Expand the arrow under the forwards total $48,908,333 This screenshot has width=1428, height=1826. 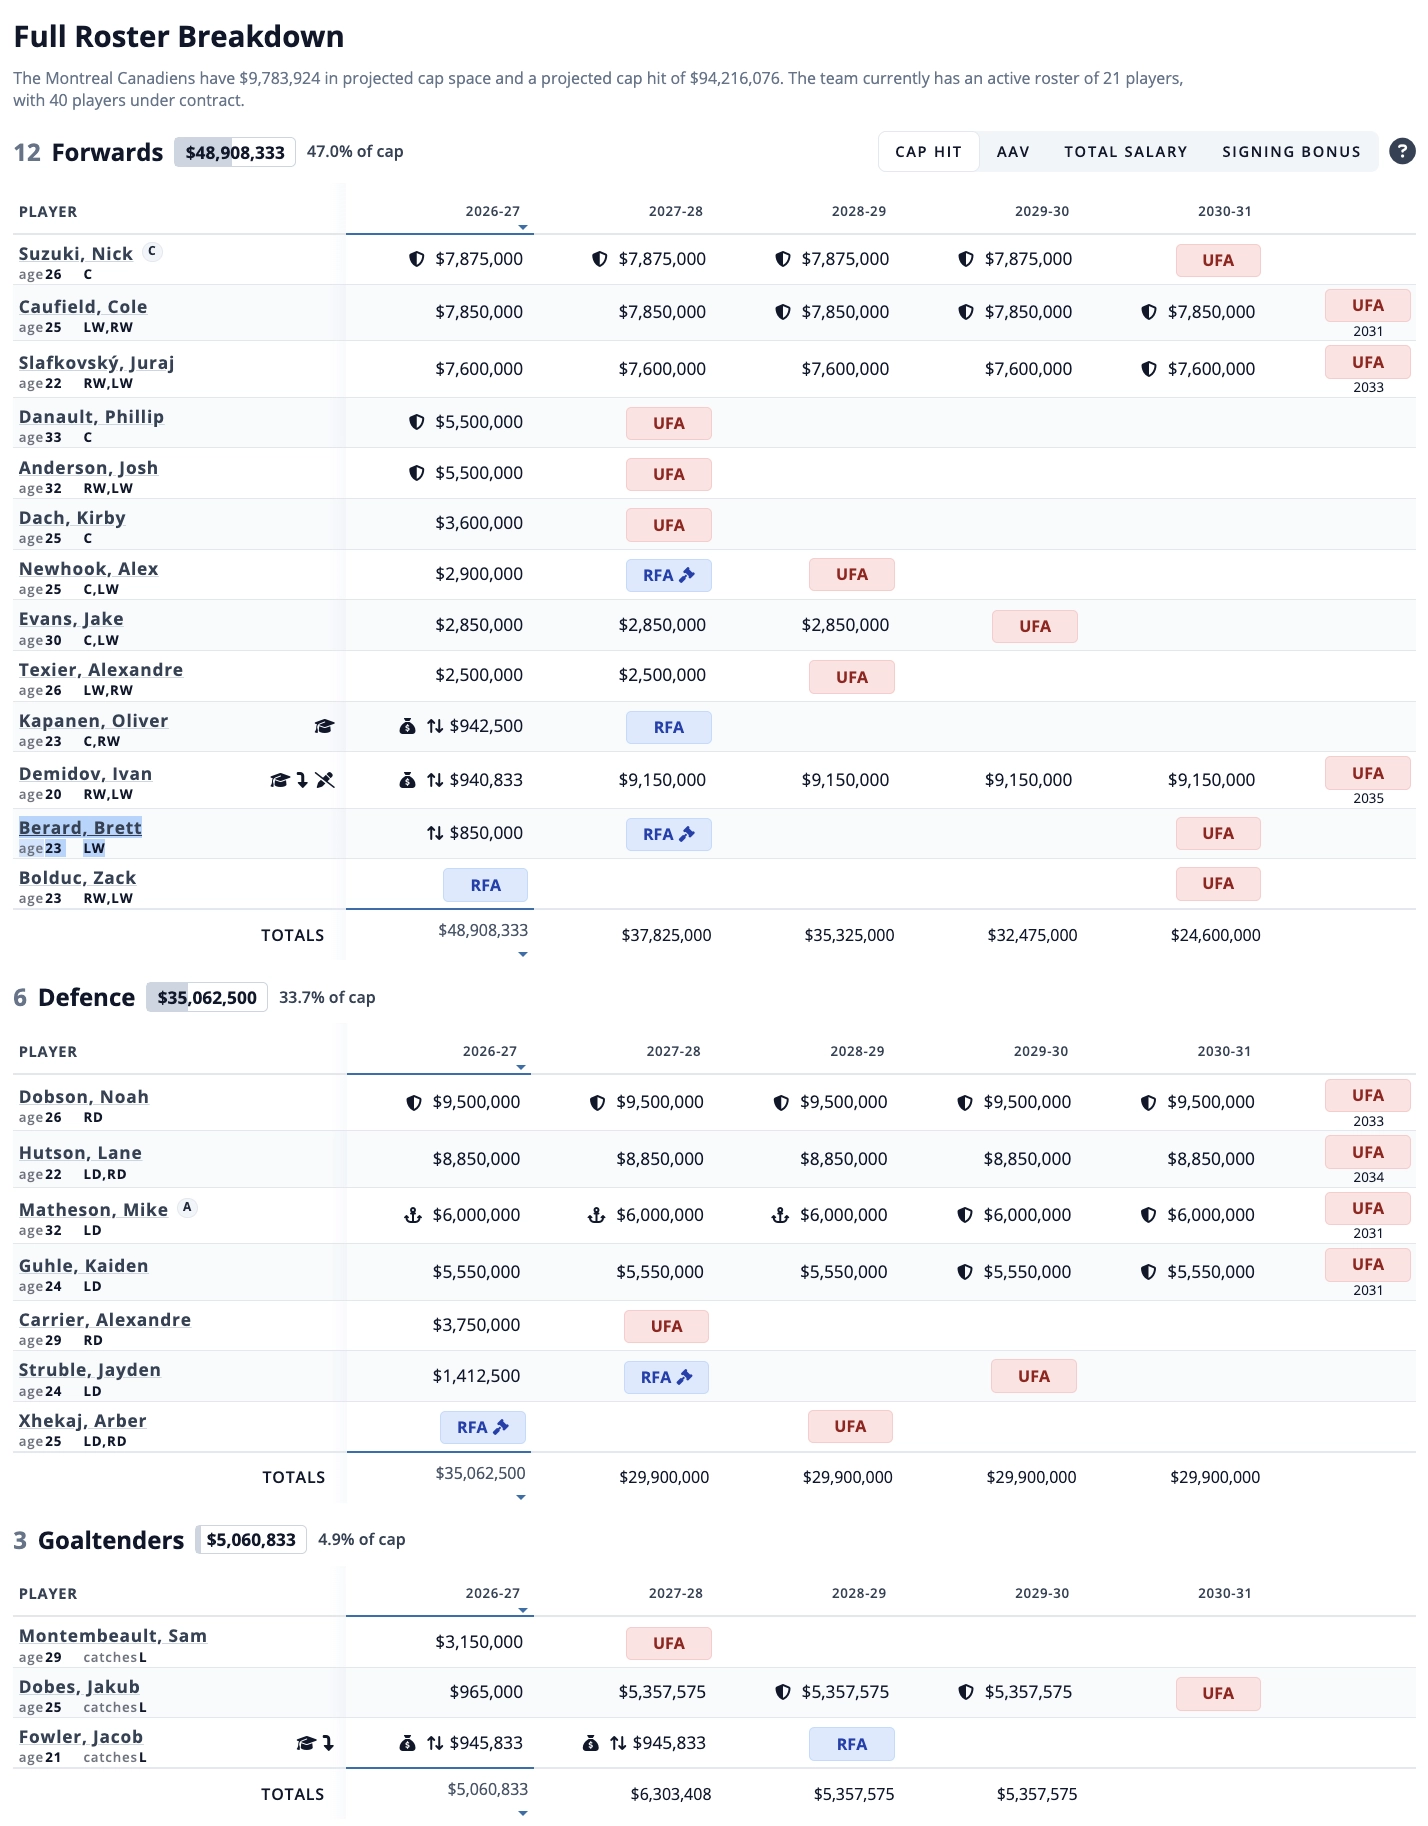click(523, 955)
